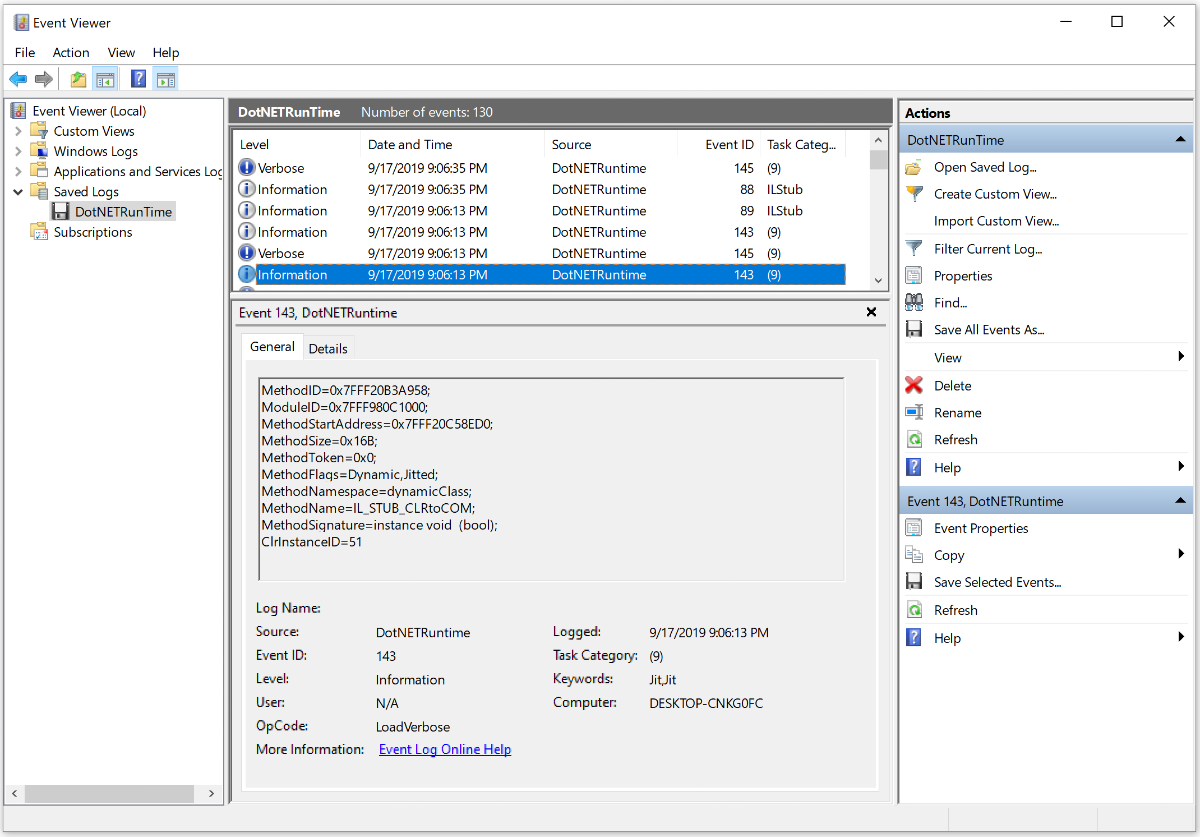Click the red X Delete icon
The height and width of the screenshot is (837, 1200).
(x=914, y=385)
